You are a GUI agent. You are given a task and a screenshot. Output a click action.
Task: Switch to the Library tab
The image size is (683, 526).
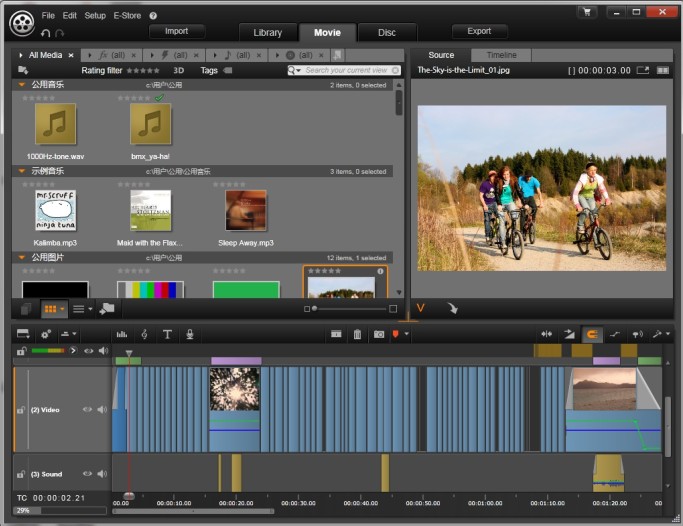click(x=267, y=32)
